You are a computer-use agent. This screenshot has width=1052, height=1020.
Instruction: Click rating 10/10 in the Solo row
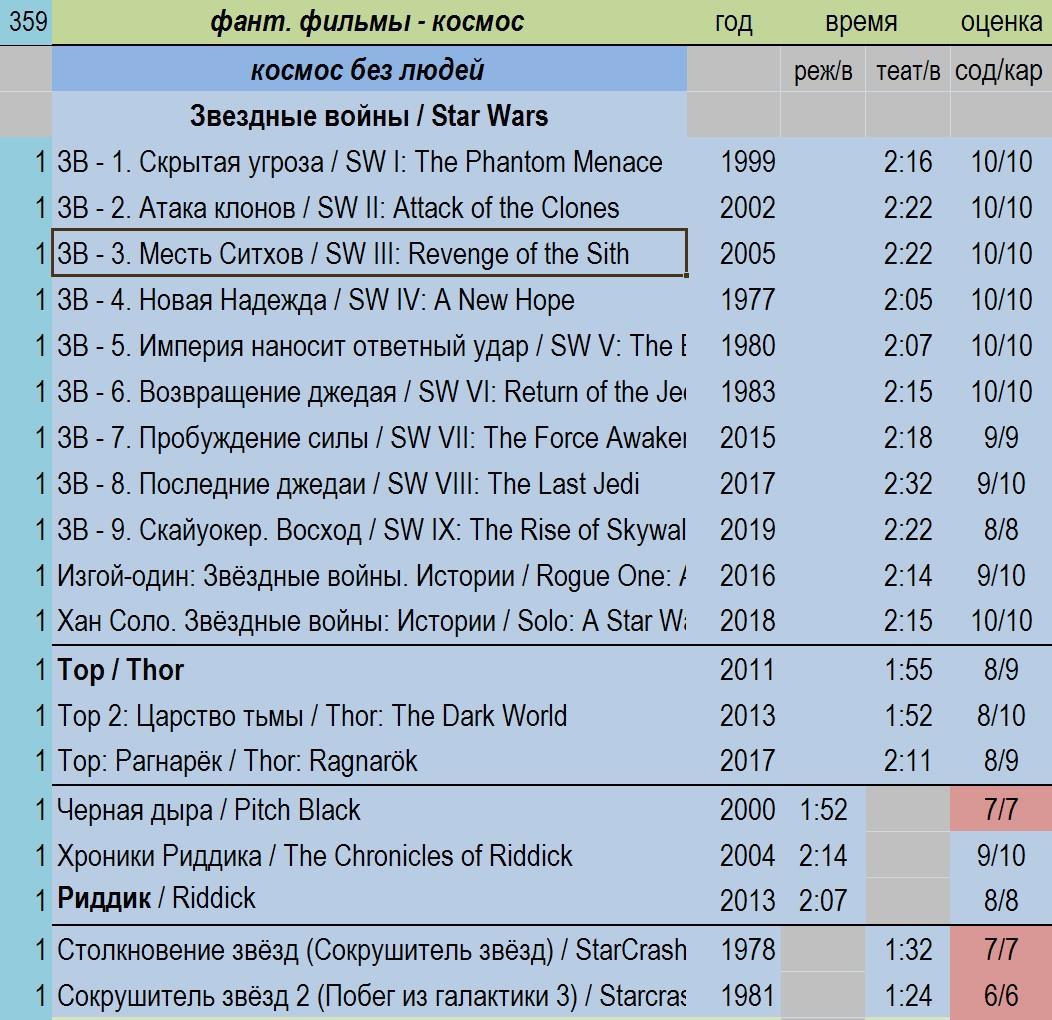point(1001,621)
